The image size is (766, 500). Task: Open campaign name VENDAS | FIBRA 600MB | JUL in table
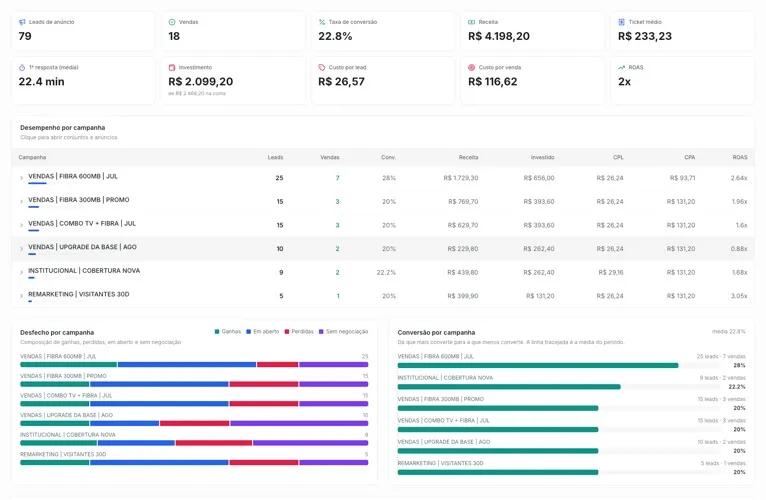[73, 176]
